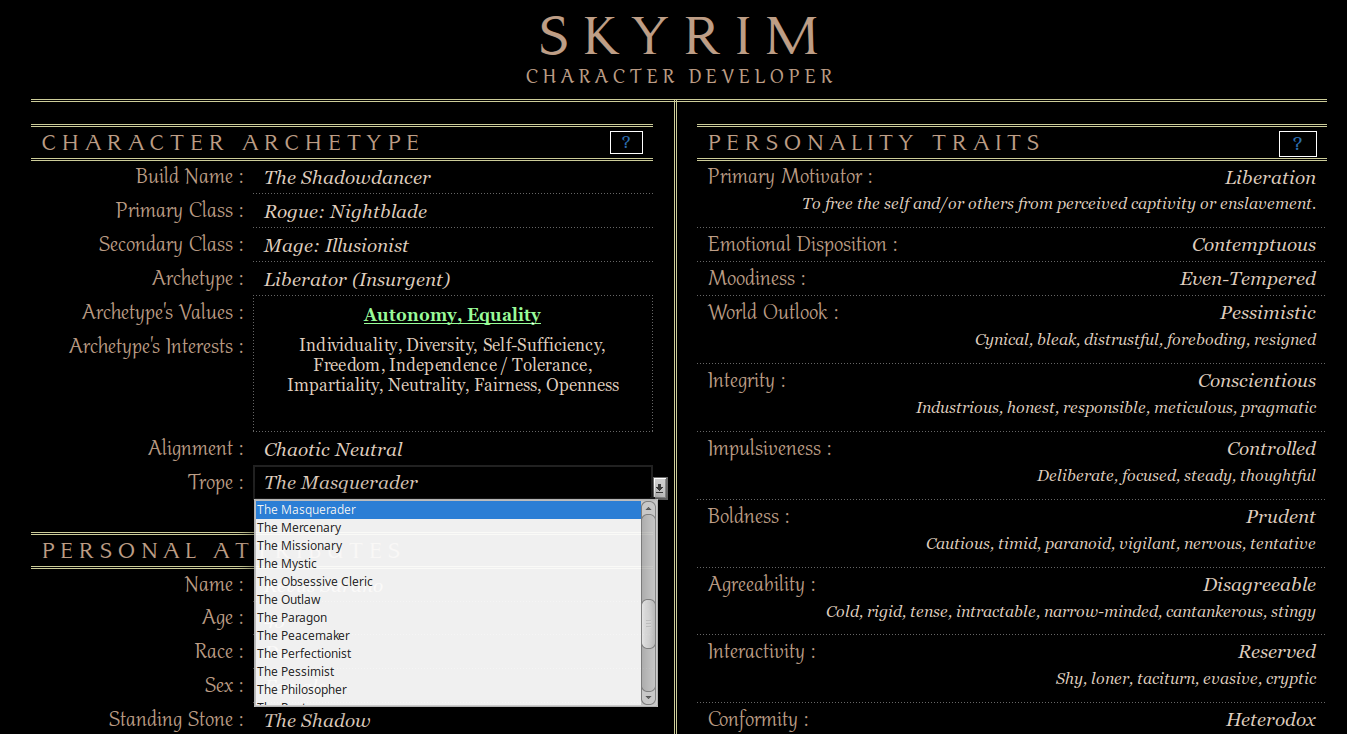Click the Trope dropdown arrow button

[x=660, y=487]
